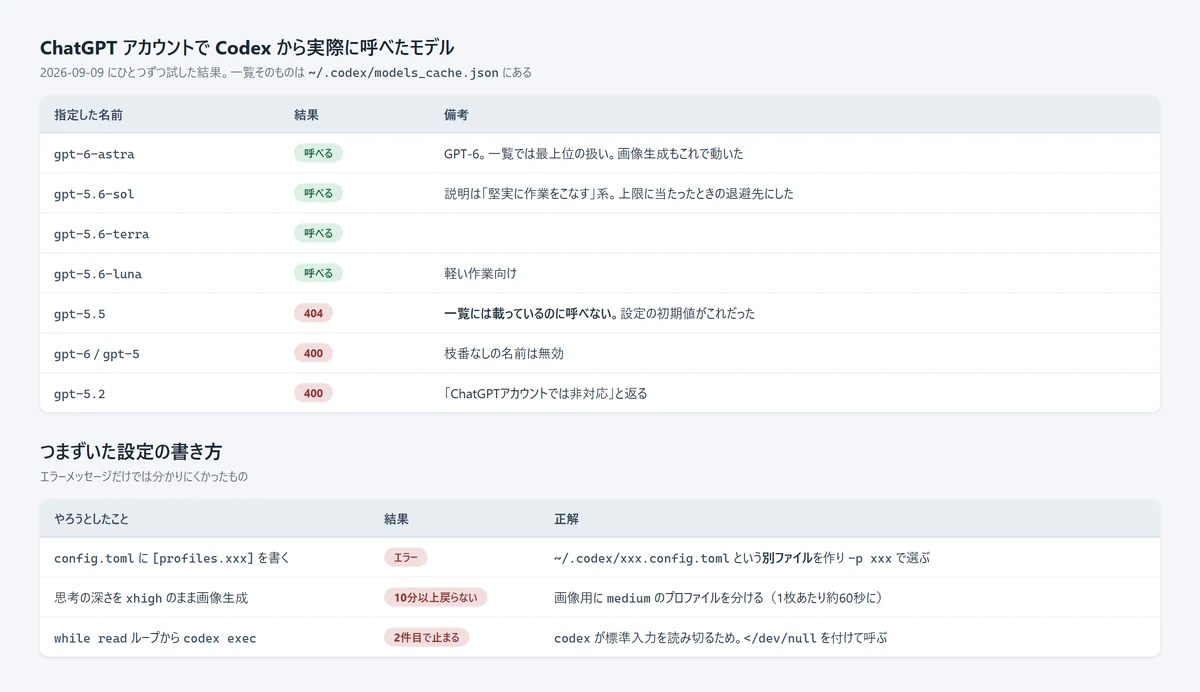1200x692 pixels.
Task: Click the 呼べる badge in gpt-6-astra row
Action: tap(318, 153)
